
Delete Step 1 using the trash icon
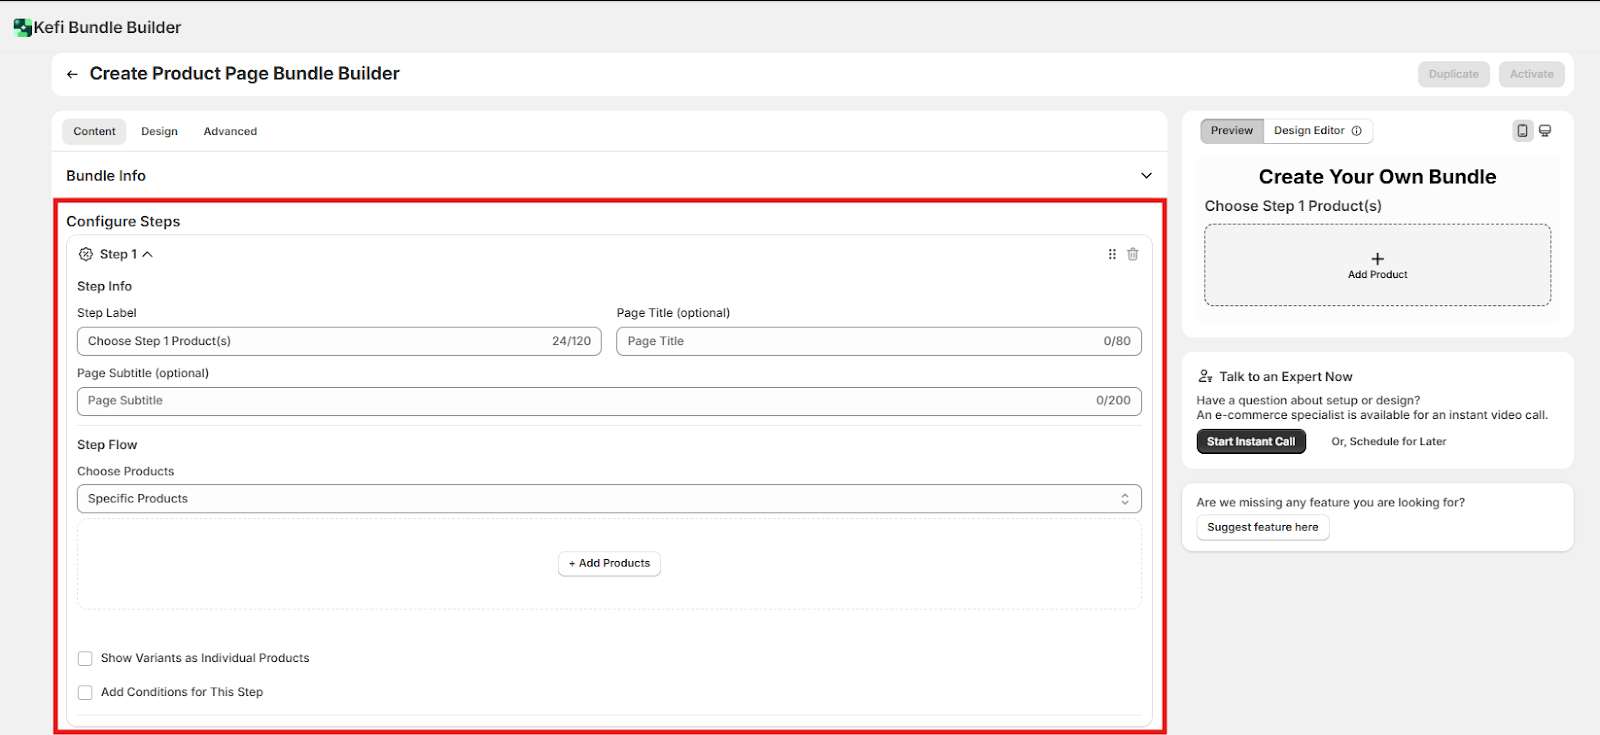pyautogui.click(x=1133, y=254)
